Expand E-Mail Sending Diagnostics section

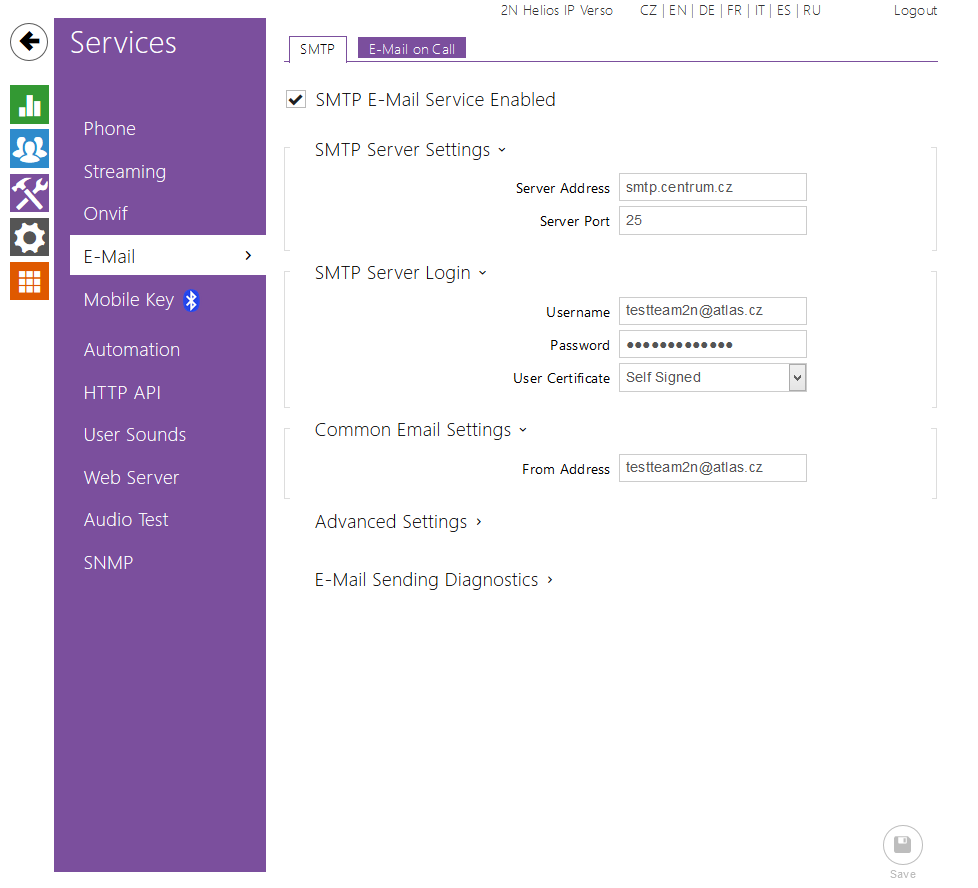(x=434, y=580)
